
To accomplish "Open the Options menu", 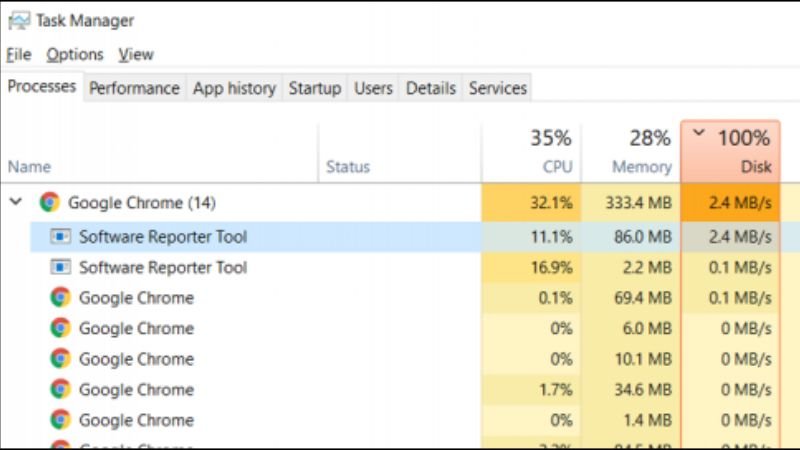I will pyautogui.click(x=75, y=55).
